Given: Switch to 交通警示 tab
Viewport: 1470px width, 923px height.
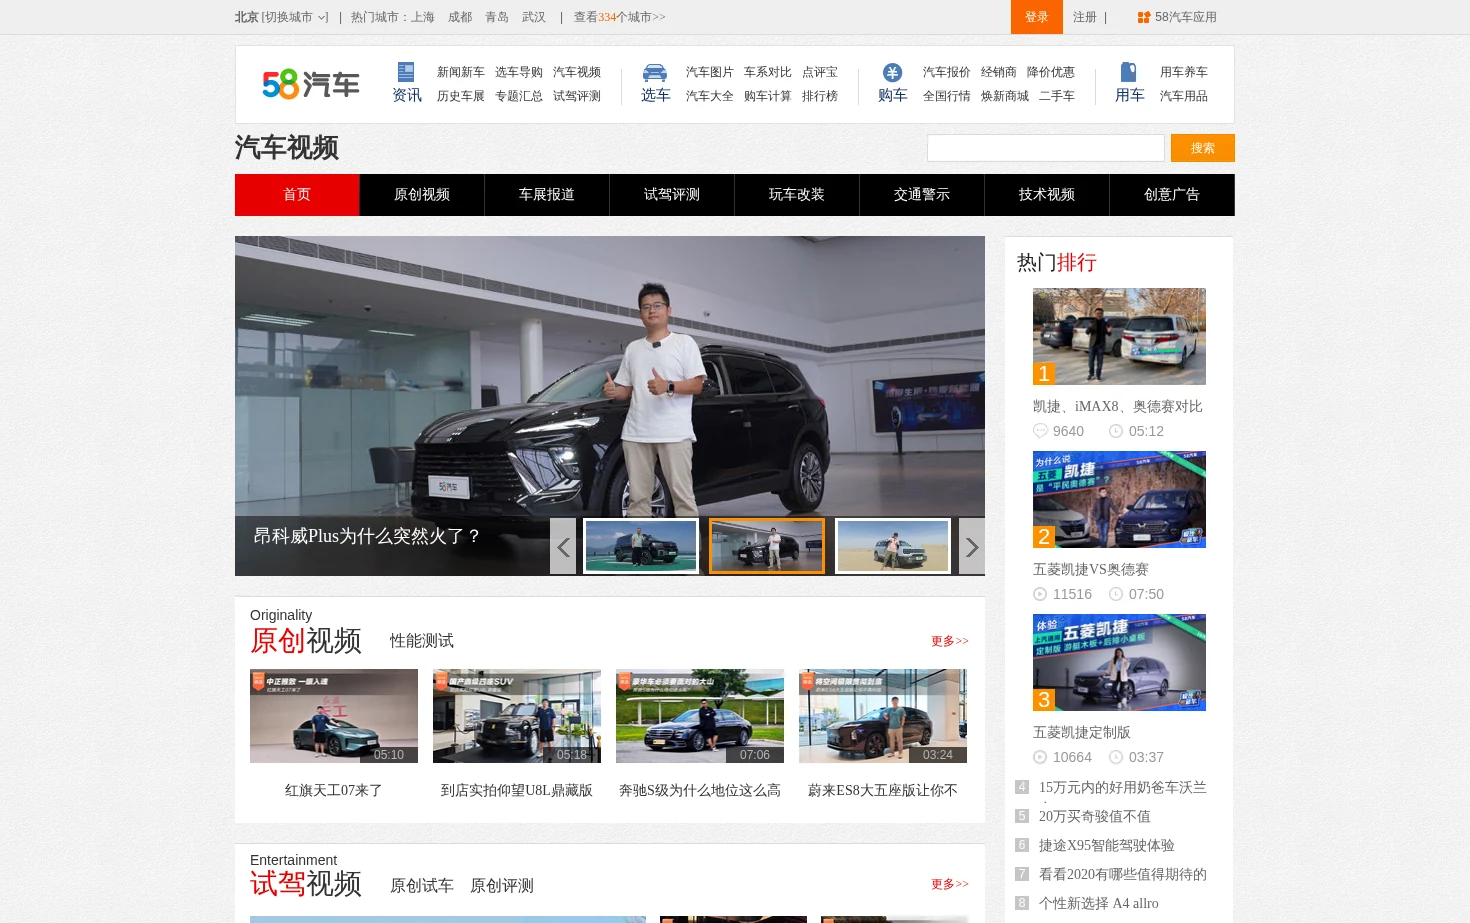Looking at the screenshot, I should (922, 195).
